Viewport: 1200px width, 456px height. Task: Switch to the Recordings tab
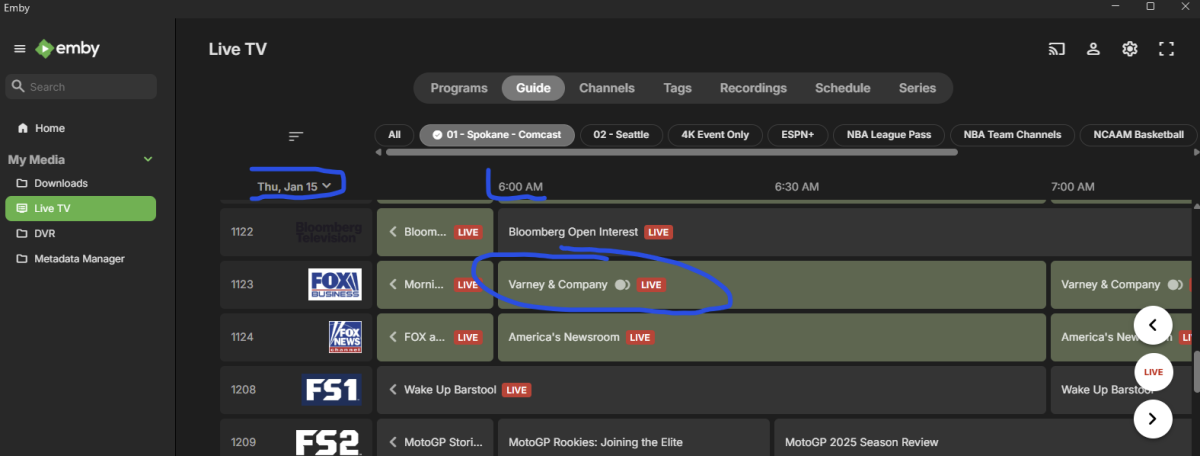point(753,88)
